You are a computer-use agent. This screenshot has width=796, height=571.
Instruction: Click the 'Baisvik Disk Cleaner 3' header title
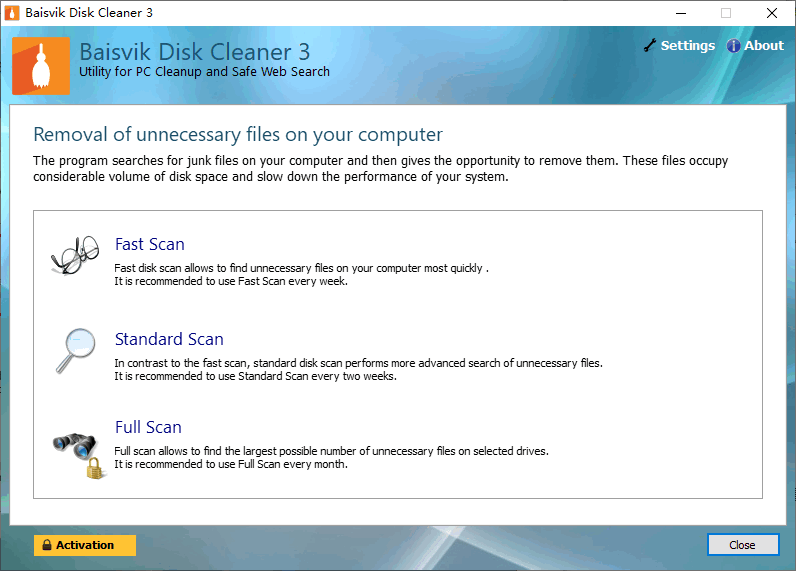click(194, 52)
